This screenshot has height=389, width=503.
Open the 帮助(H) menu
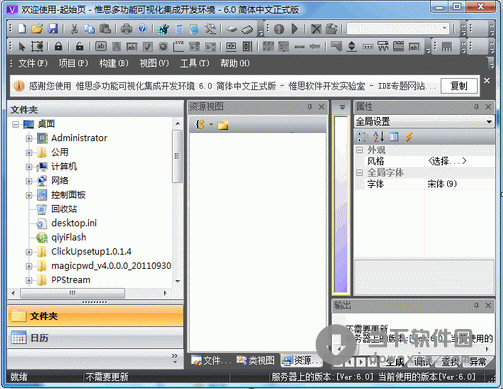click(235, 63)
